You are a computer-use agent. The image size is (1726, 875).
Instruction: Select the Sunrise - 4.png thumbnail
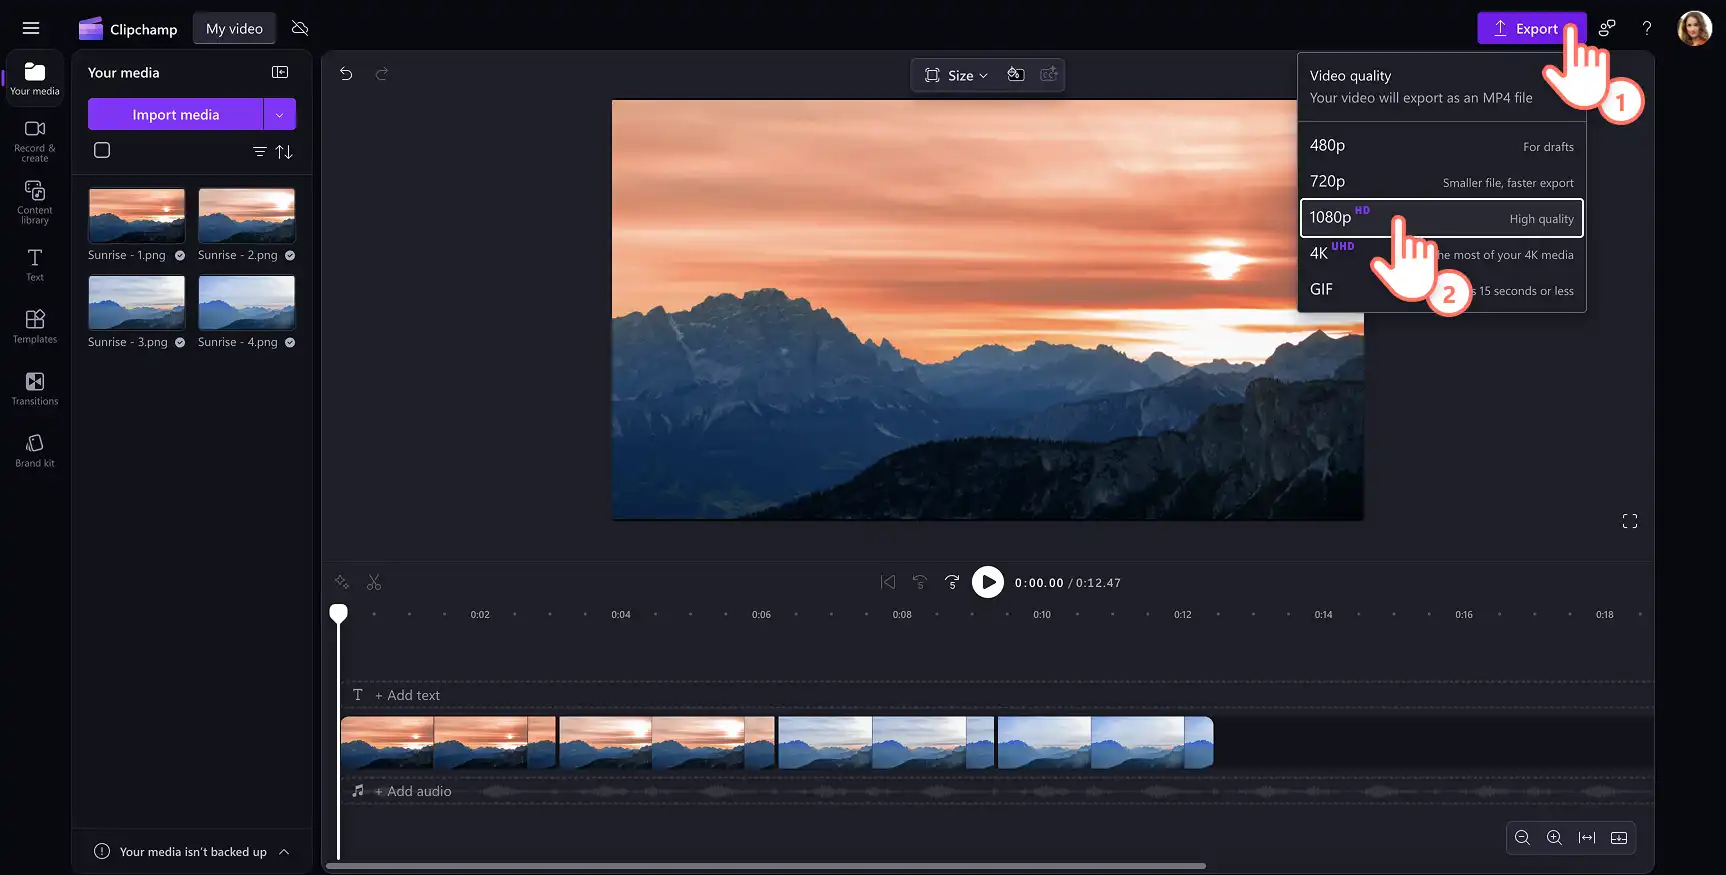[x=247, y=302]
